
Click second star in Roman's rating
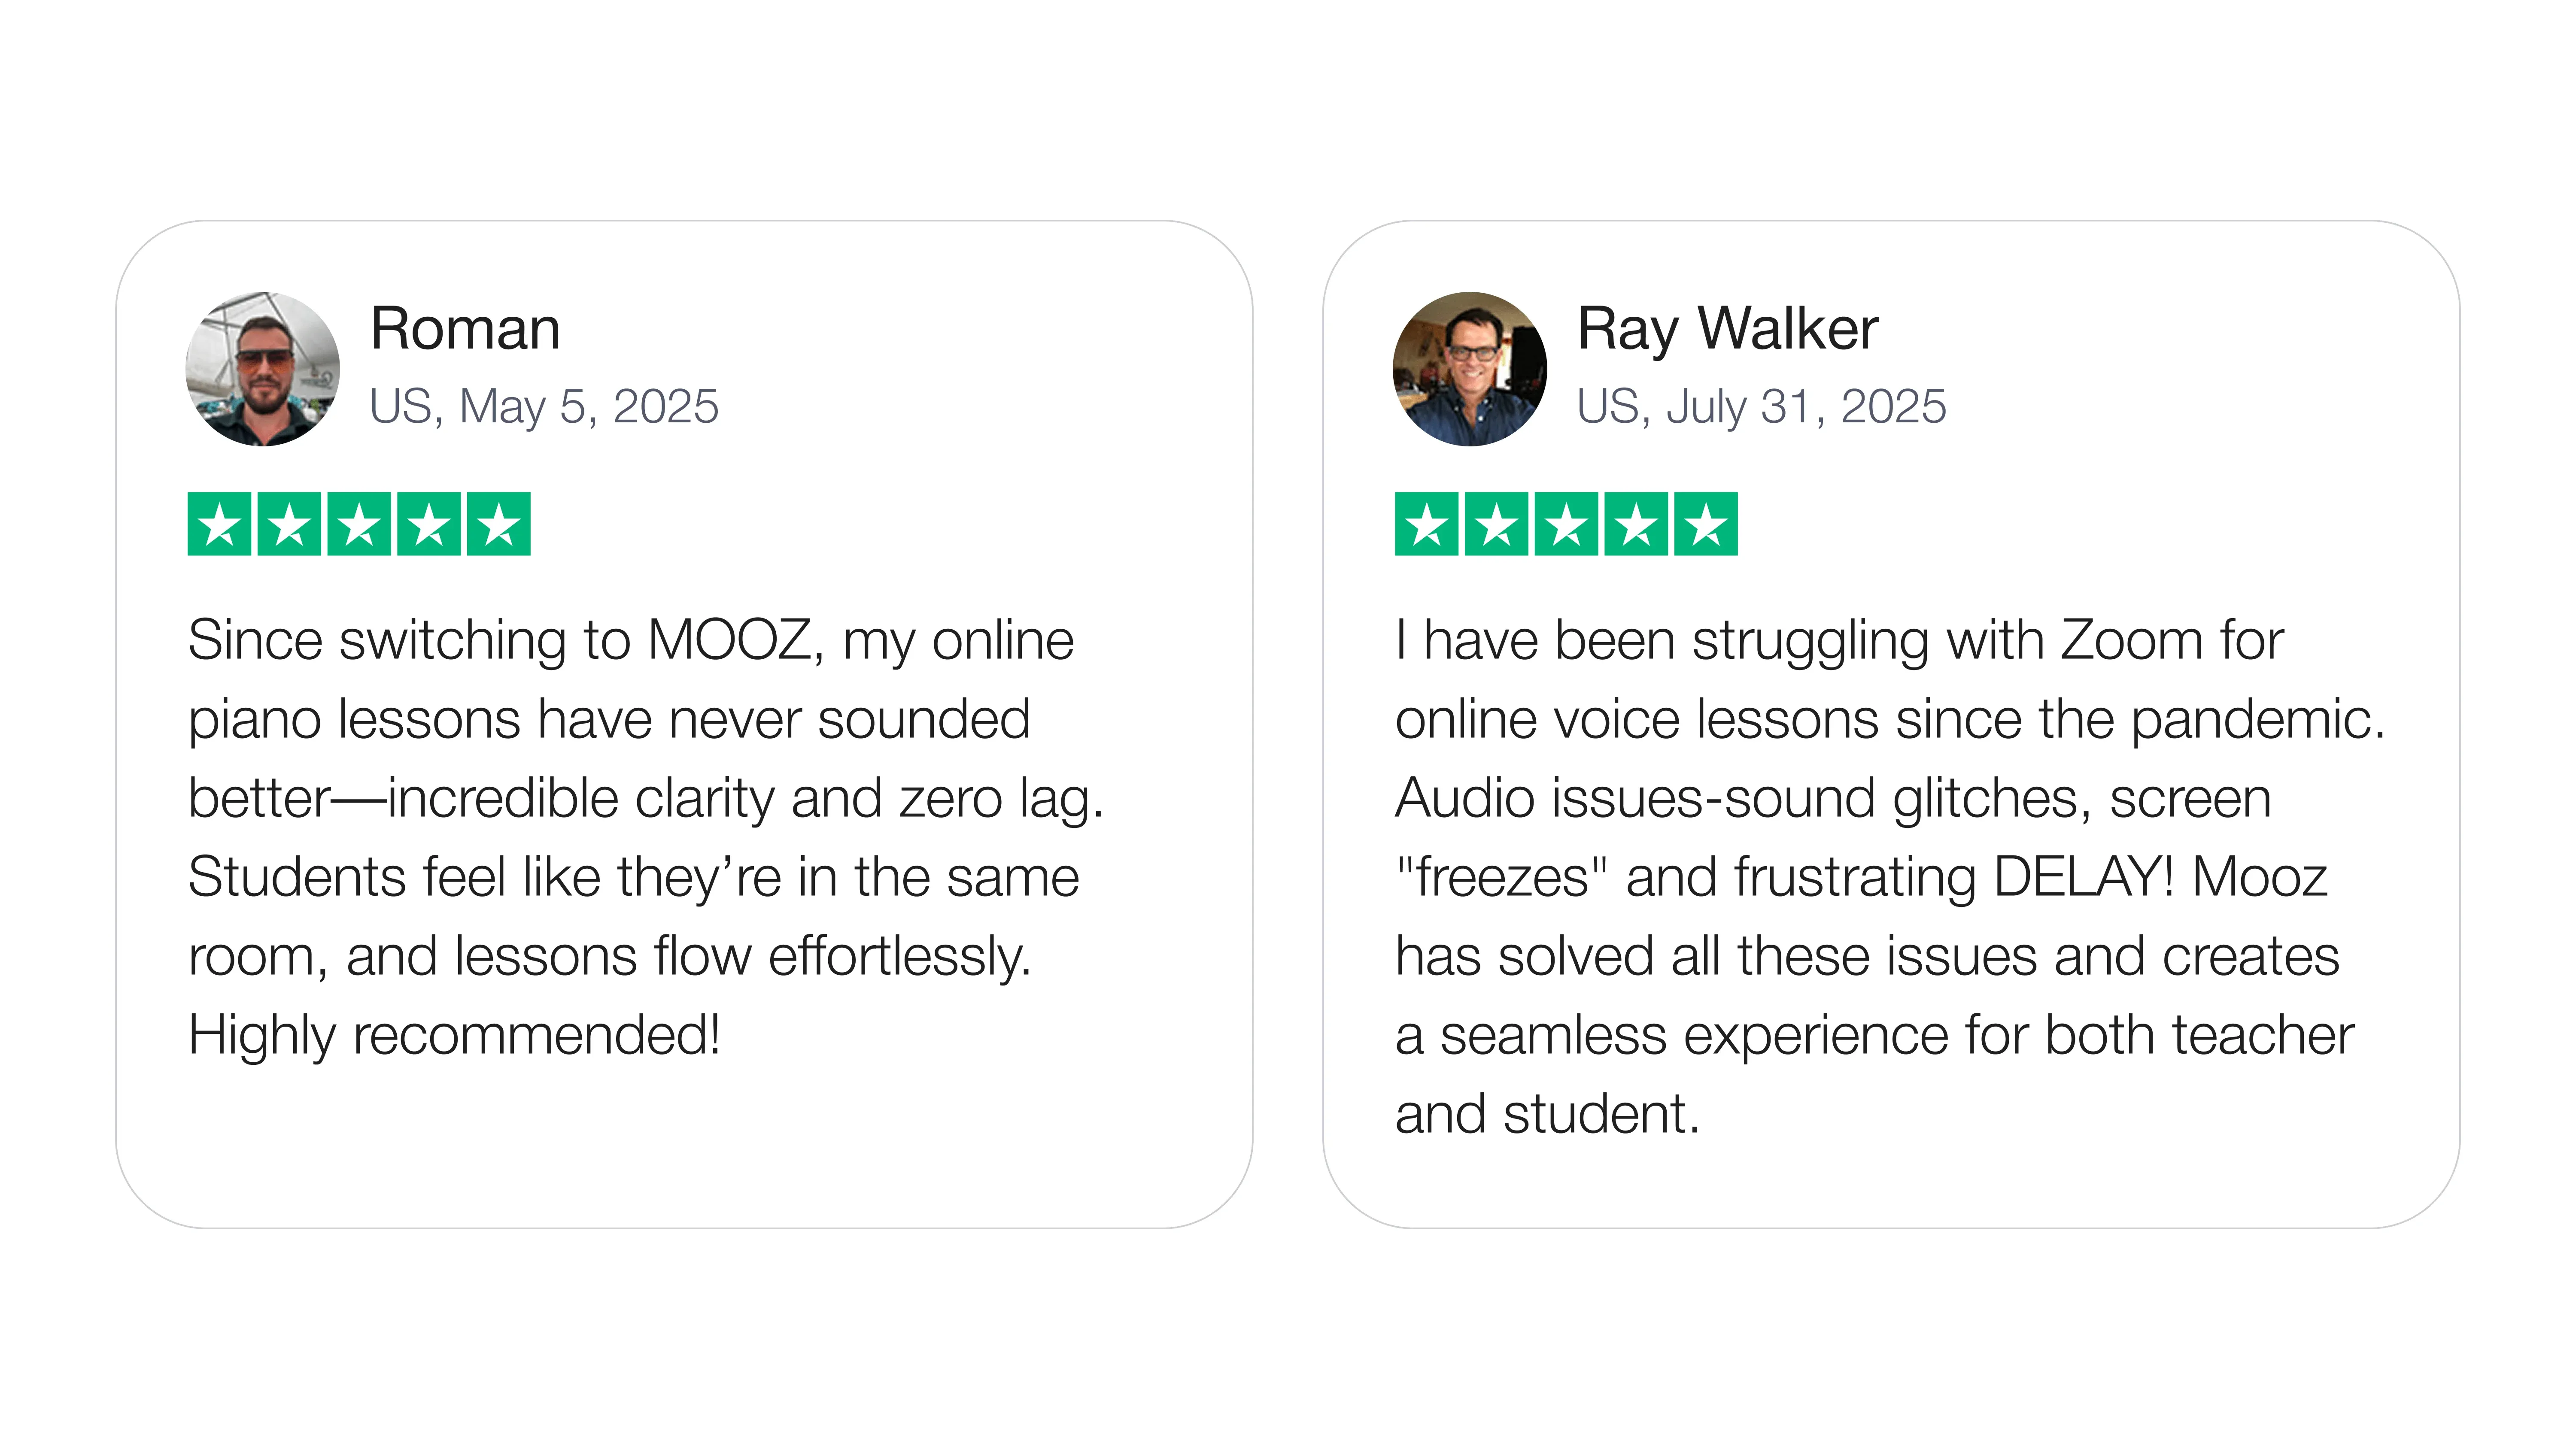point(290,524)
